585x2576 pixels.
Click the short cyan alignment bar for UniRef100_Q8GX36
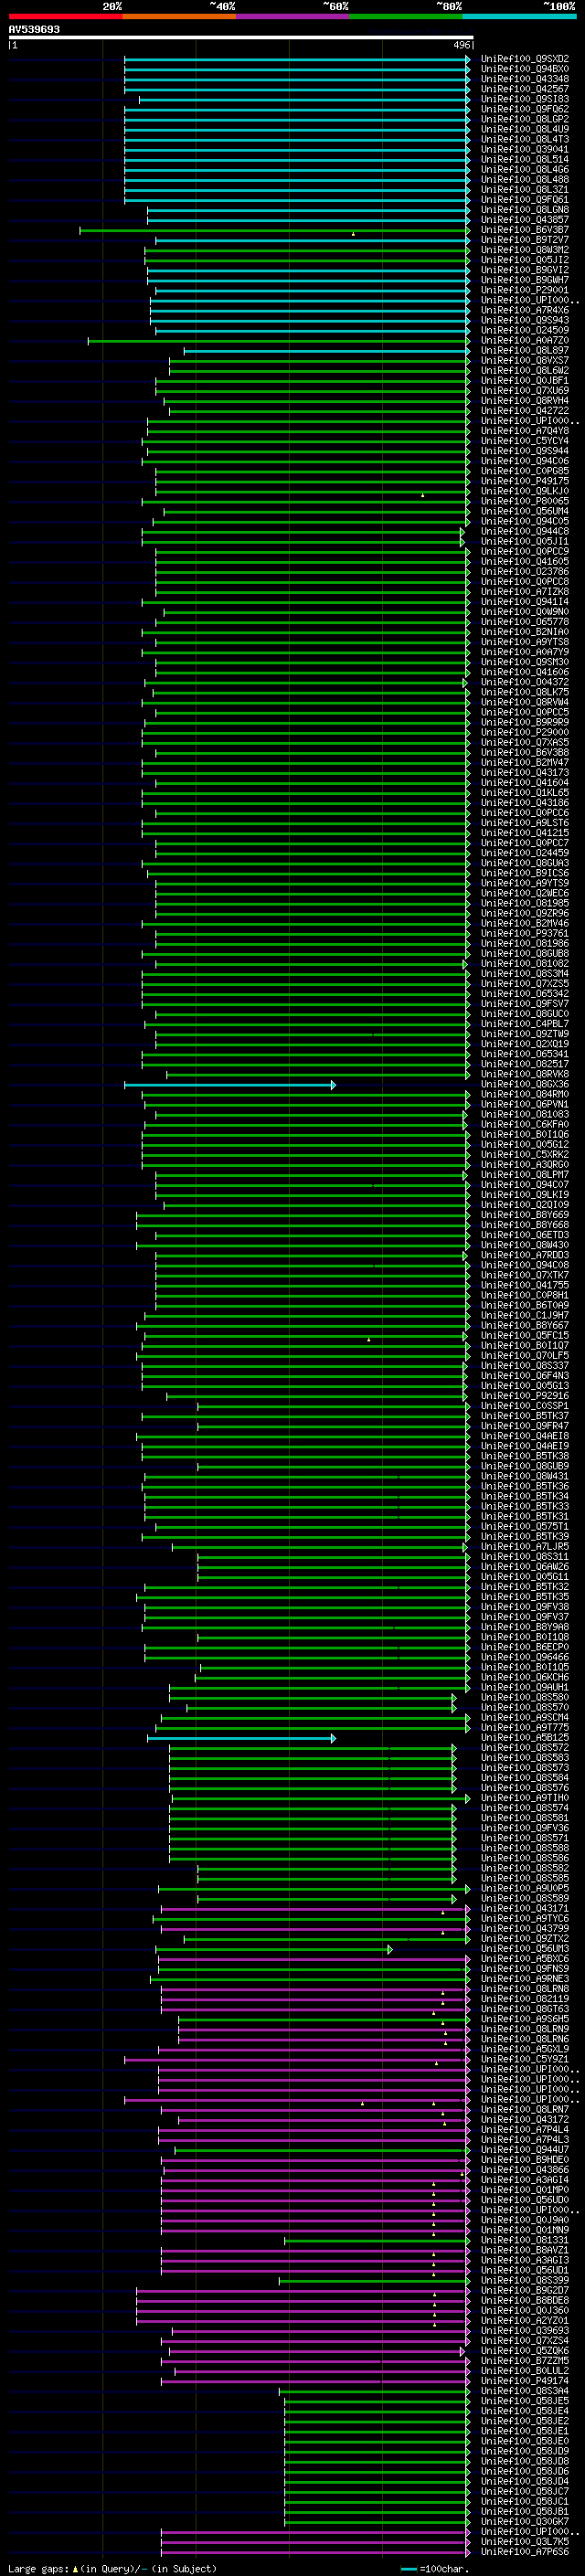click(x=229, y=1085)
